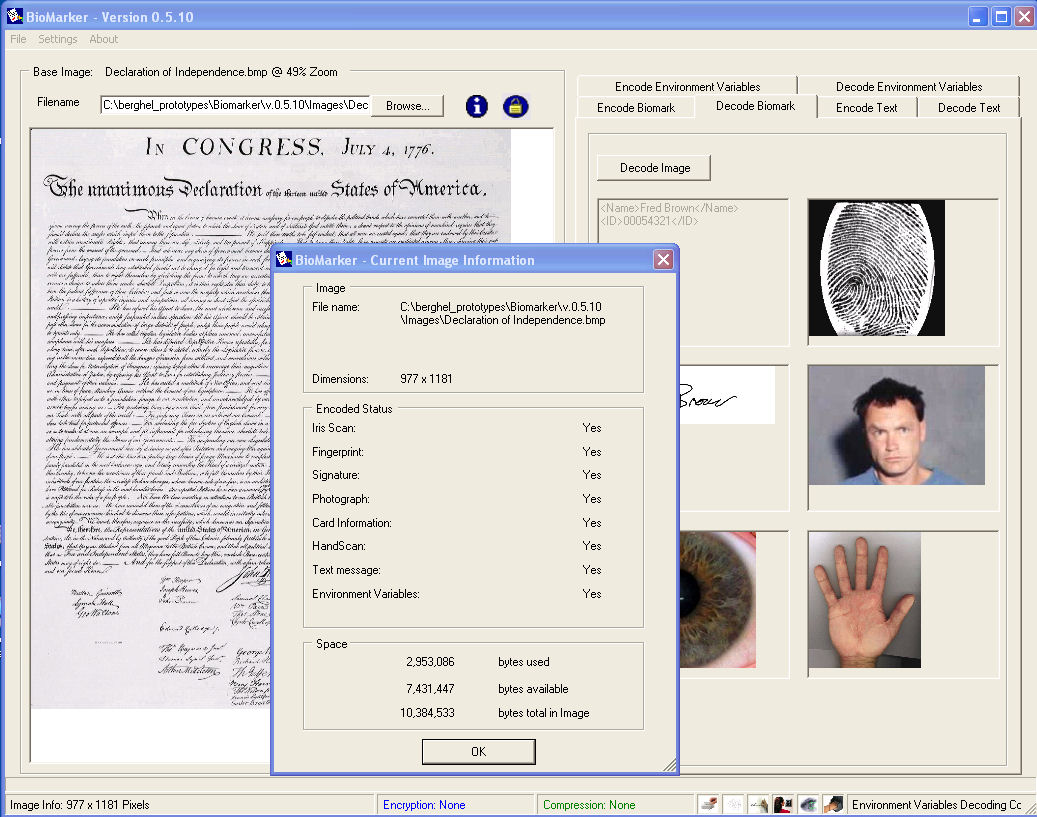The height and width of the screenshot is (817, 1037).
Task: Click the Browse... button
Action: tap(407, 106)
